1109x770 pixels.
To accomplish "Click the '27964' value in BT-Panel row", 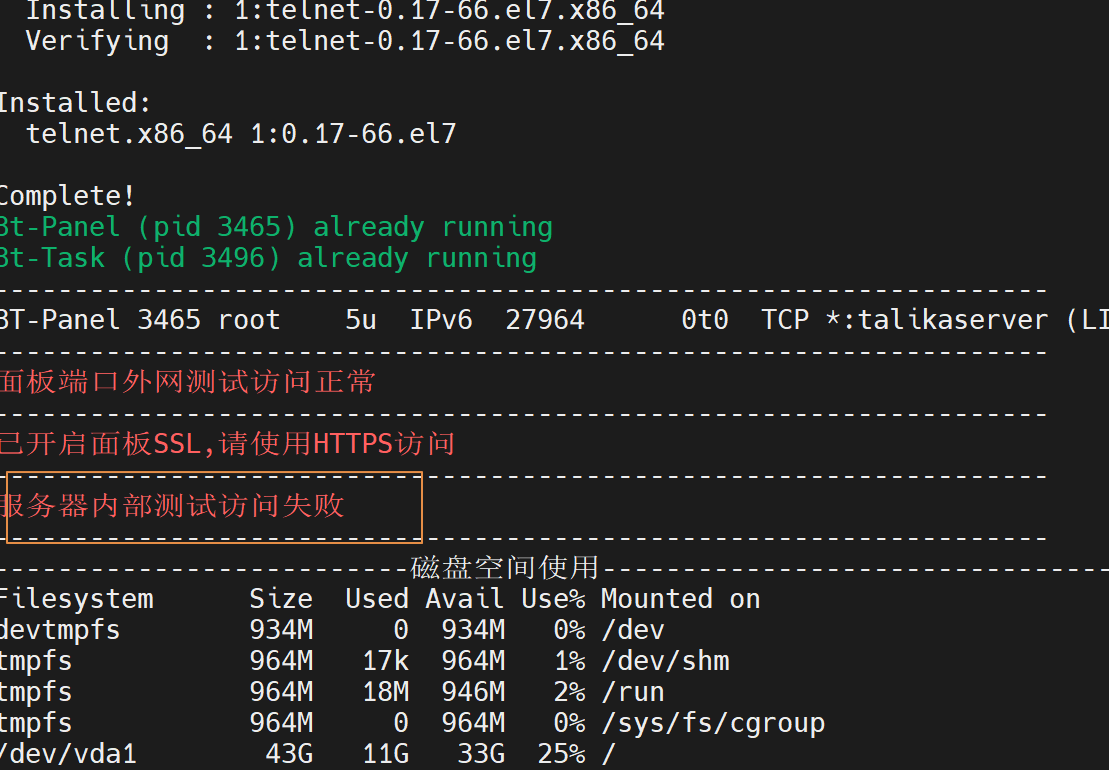I will click(545, 320).
